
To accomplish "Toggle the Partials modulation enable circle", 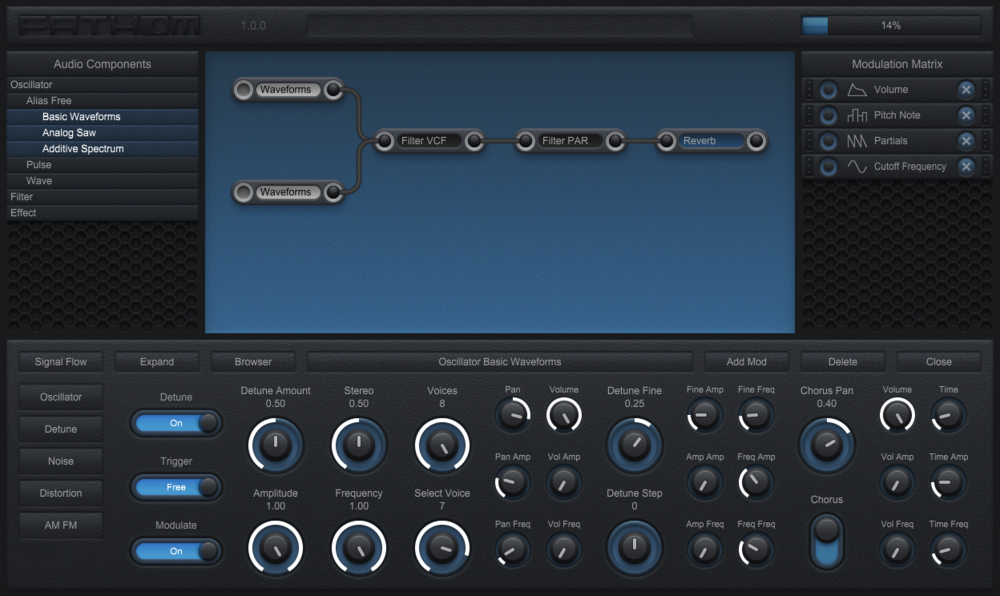I will tap(828, 141).
